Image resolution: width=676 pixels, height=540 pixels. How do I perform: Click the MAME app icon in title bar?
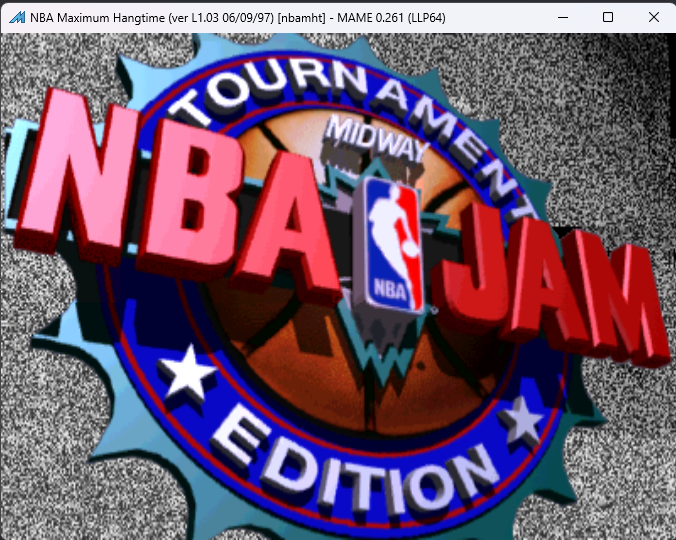click(17, 18)
